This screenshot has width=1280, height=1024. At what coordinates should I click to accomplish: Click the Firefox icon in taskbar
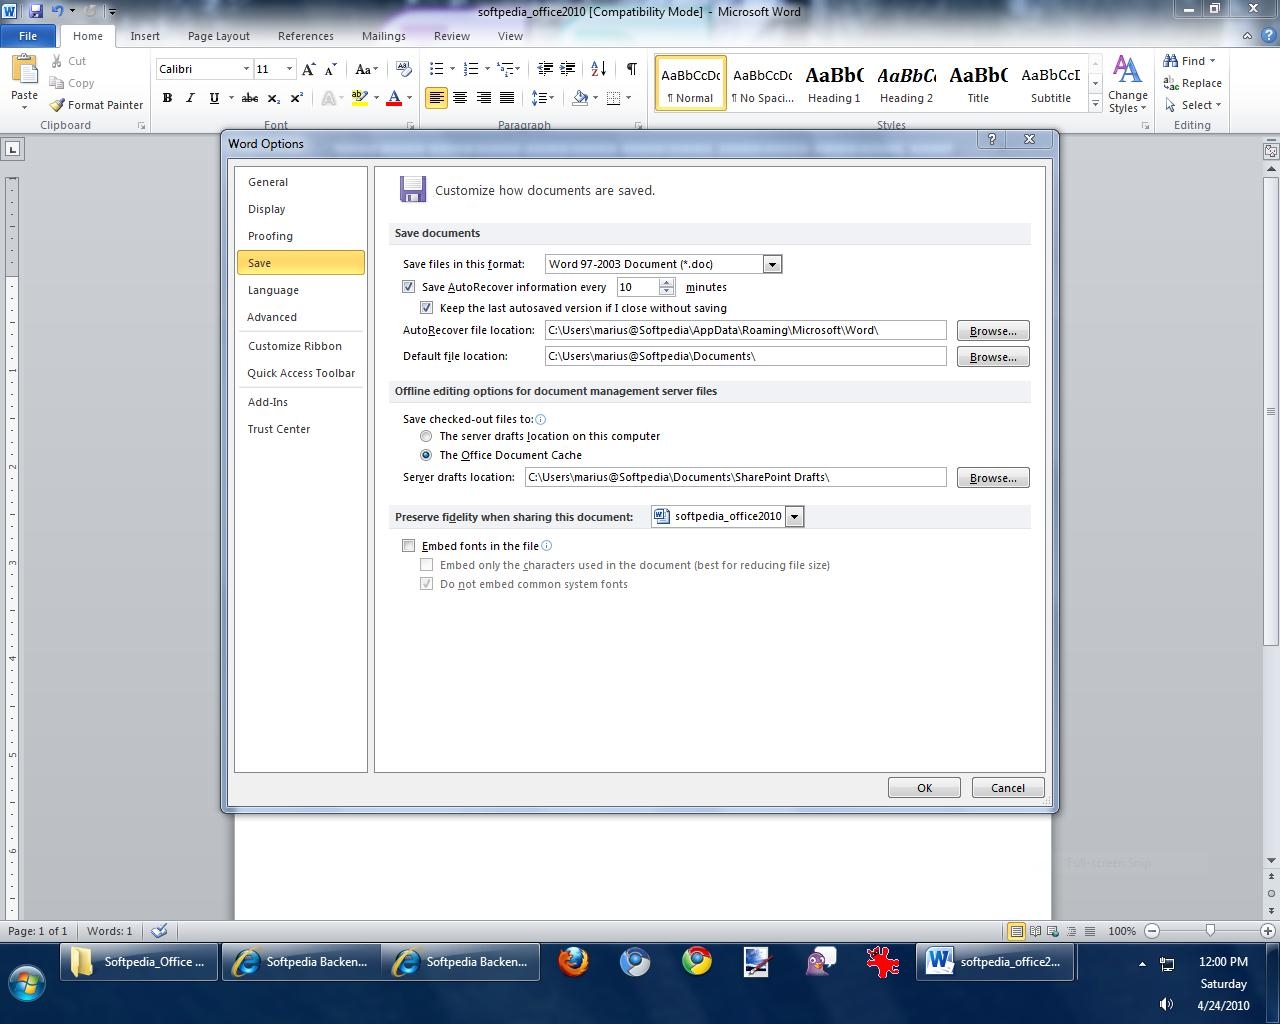coord(573,962)
